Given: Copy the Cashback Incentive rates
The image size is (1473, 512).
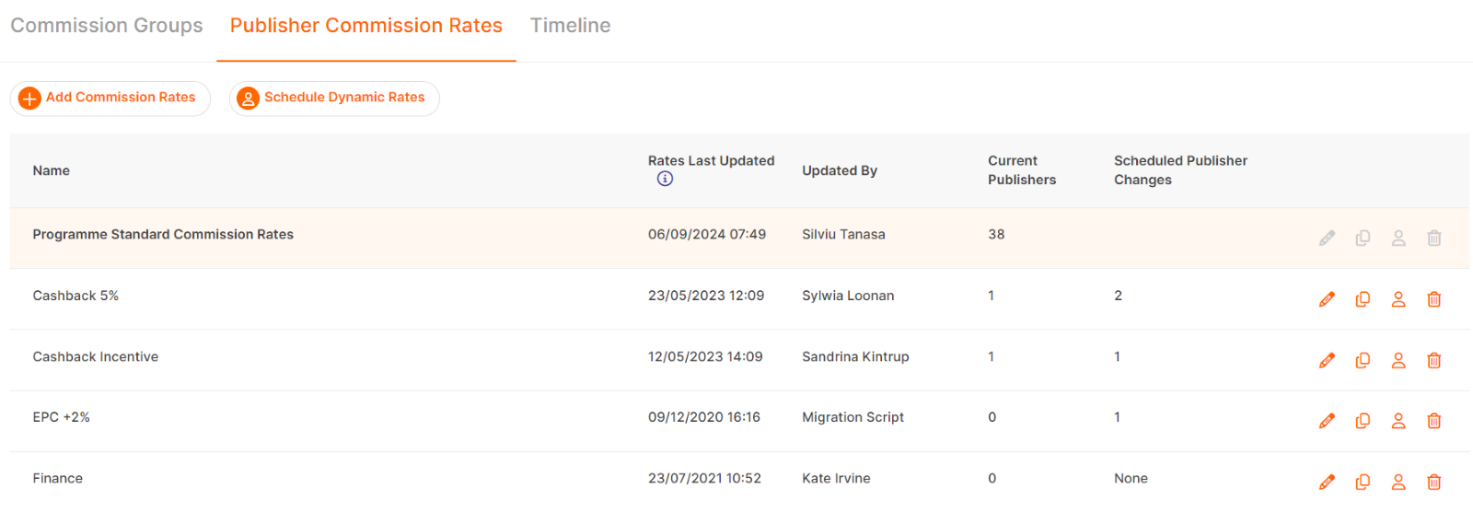Looking at the screenshot, I should pyautogui.click(x=1362, y=360).
